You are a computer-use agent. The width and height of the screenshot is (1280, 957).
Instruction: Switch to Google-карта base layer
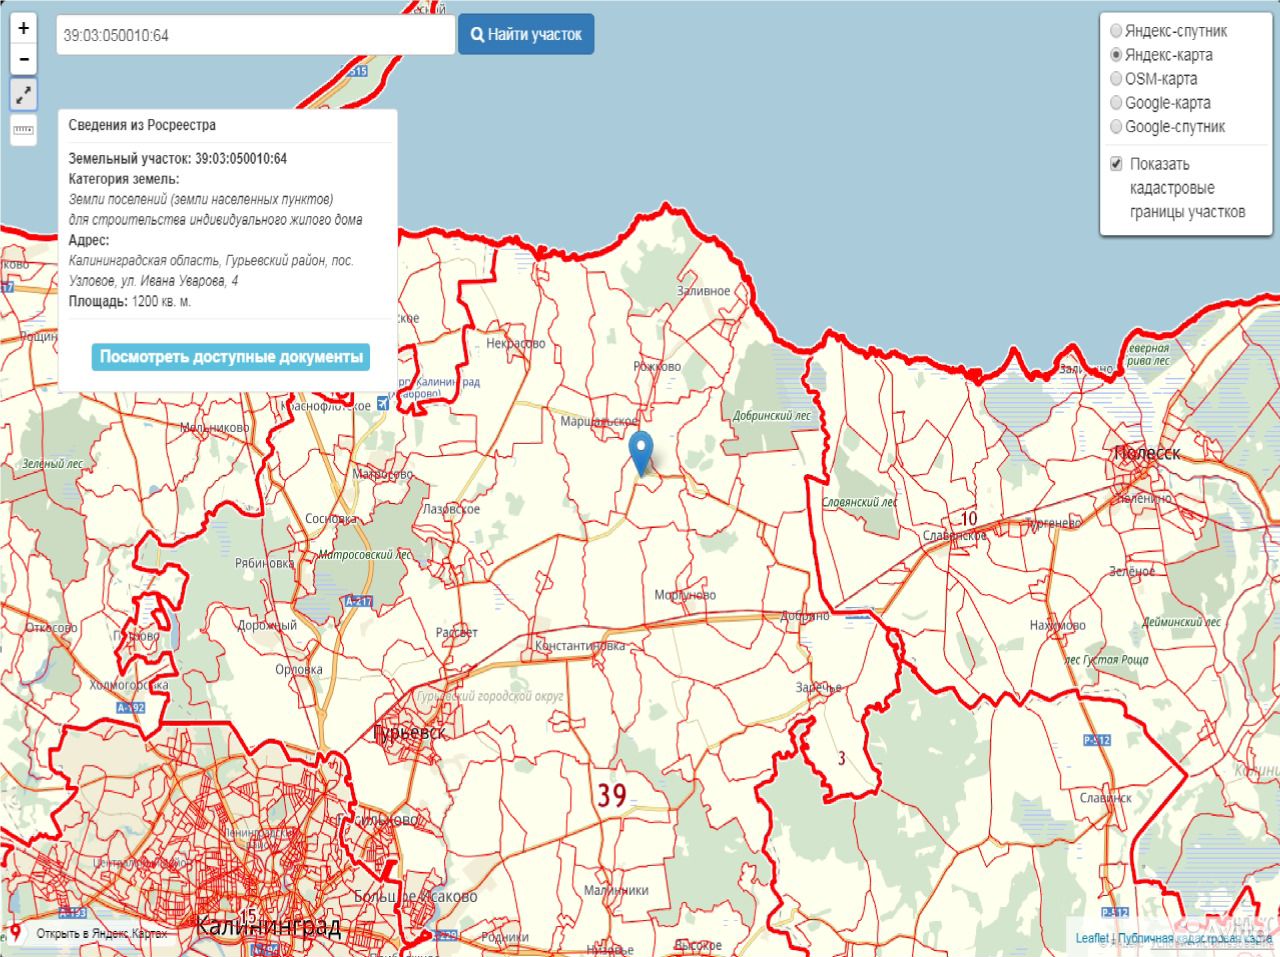pos(1116,103)
